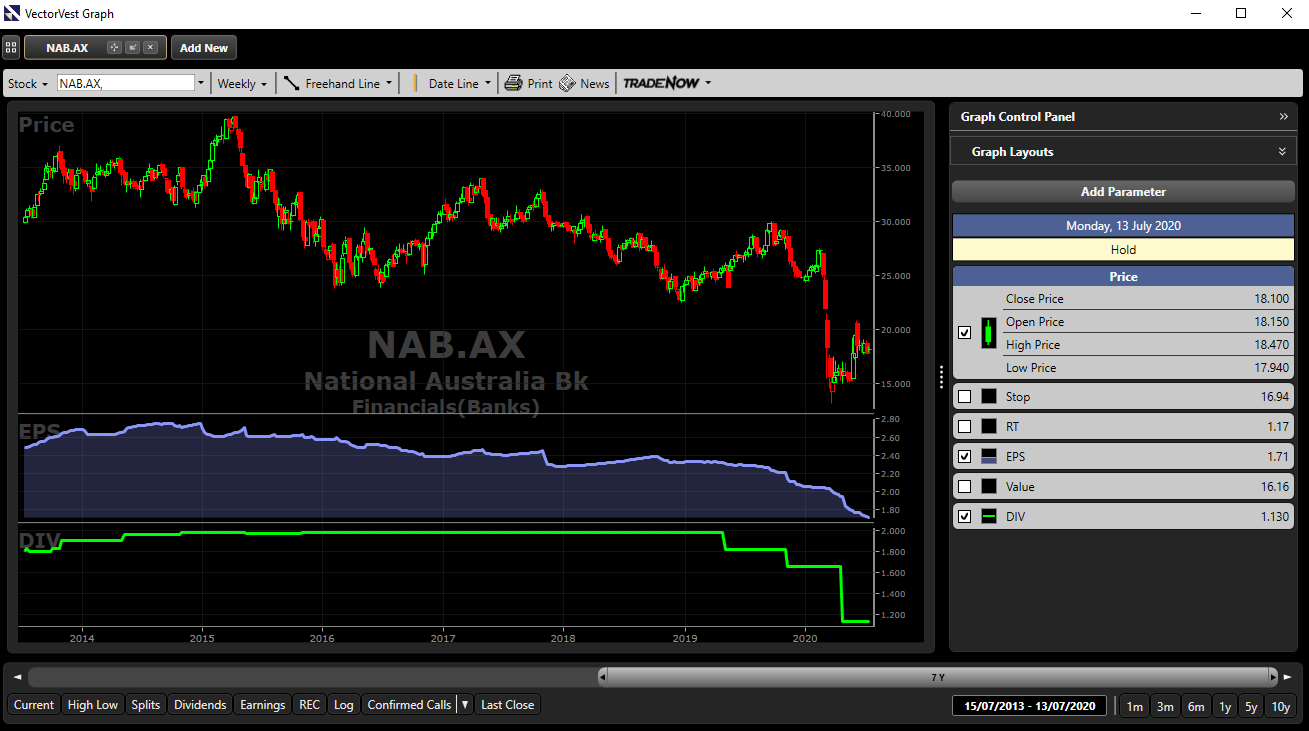Click the Price section header
Screen dimensions: 1309x731
[x=1123, y=277]
